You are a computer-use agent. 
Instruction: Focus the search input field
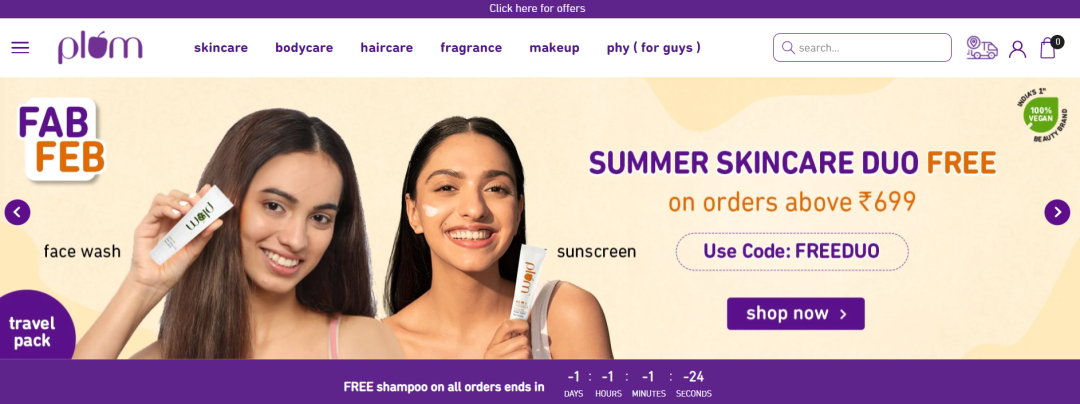pos(862,47)
